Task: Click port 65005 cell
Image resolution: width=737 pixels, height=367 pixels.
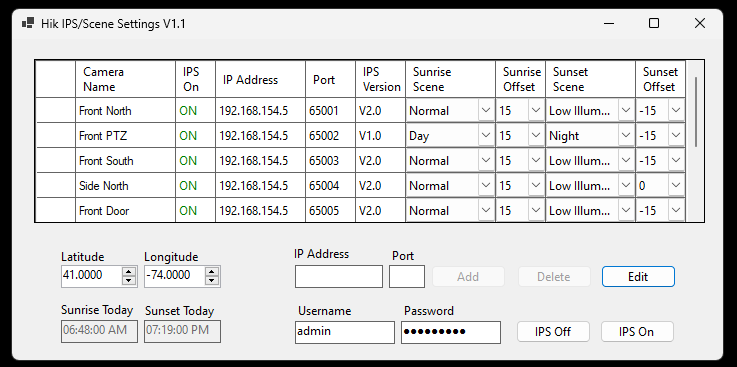Action: (x=330, y=211)
